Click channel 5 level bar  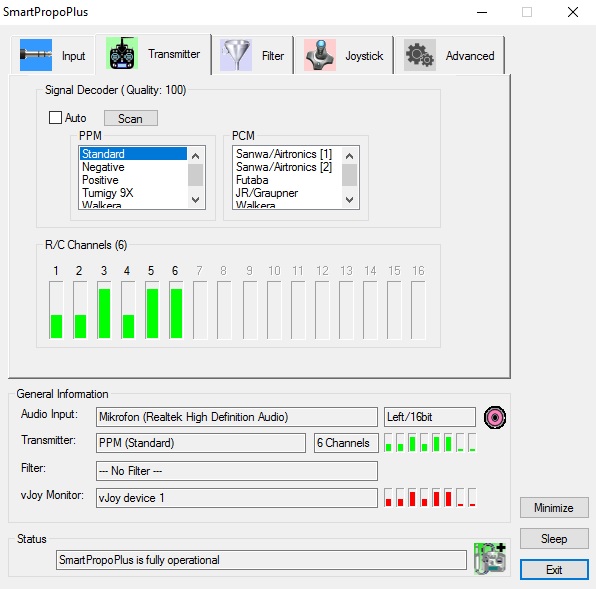[152, 310]
